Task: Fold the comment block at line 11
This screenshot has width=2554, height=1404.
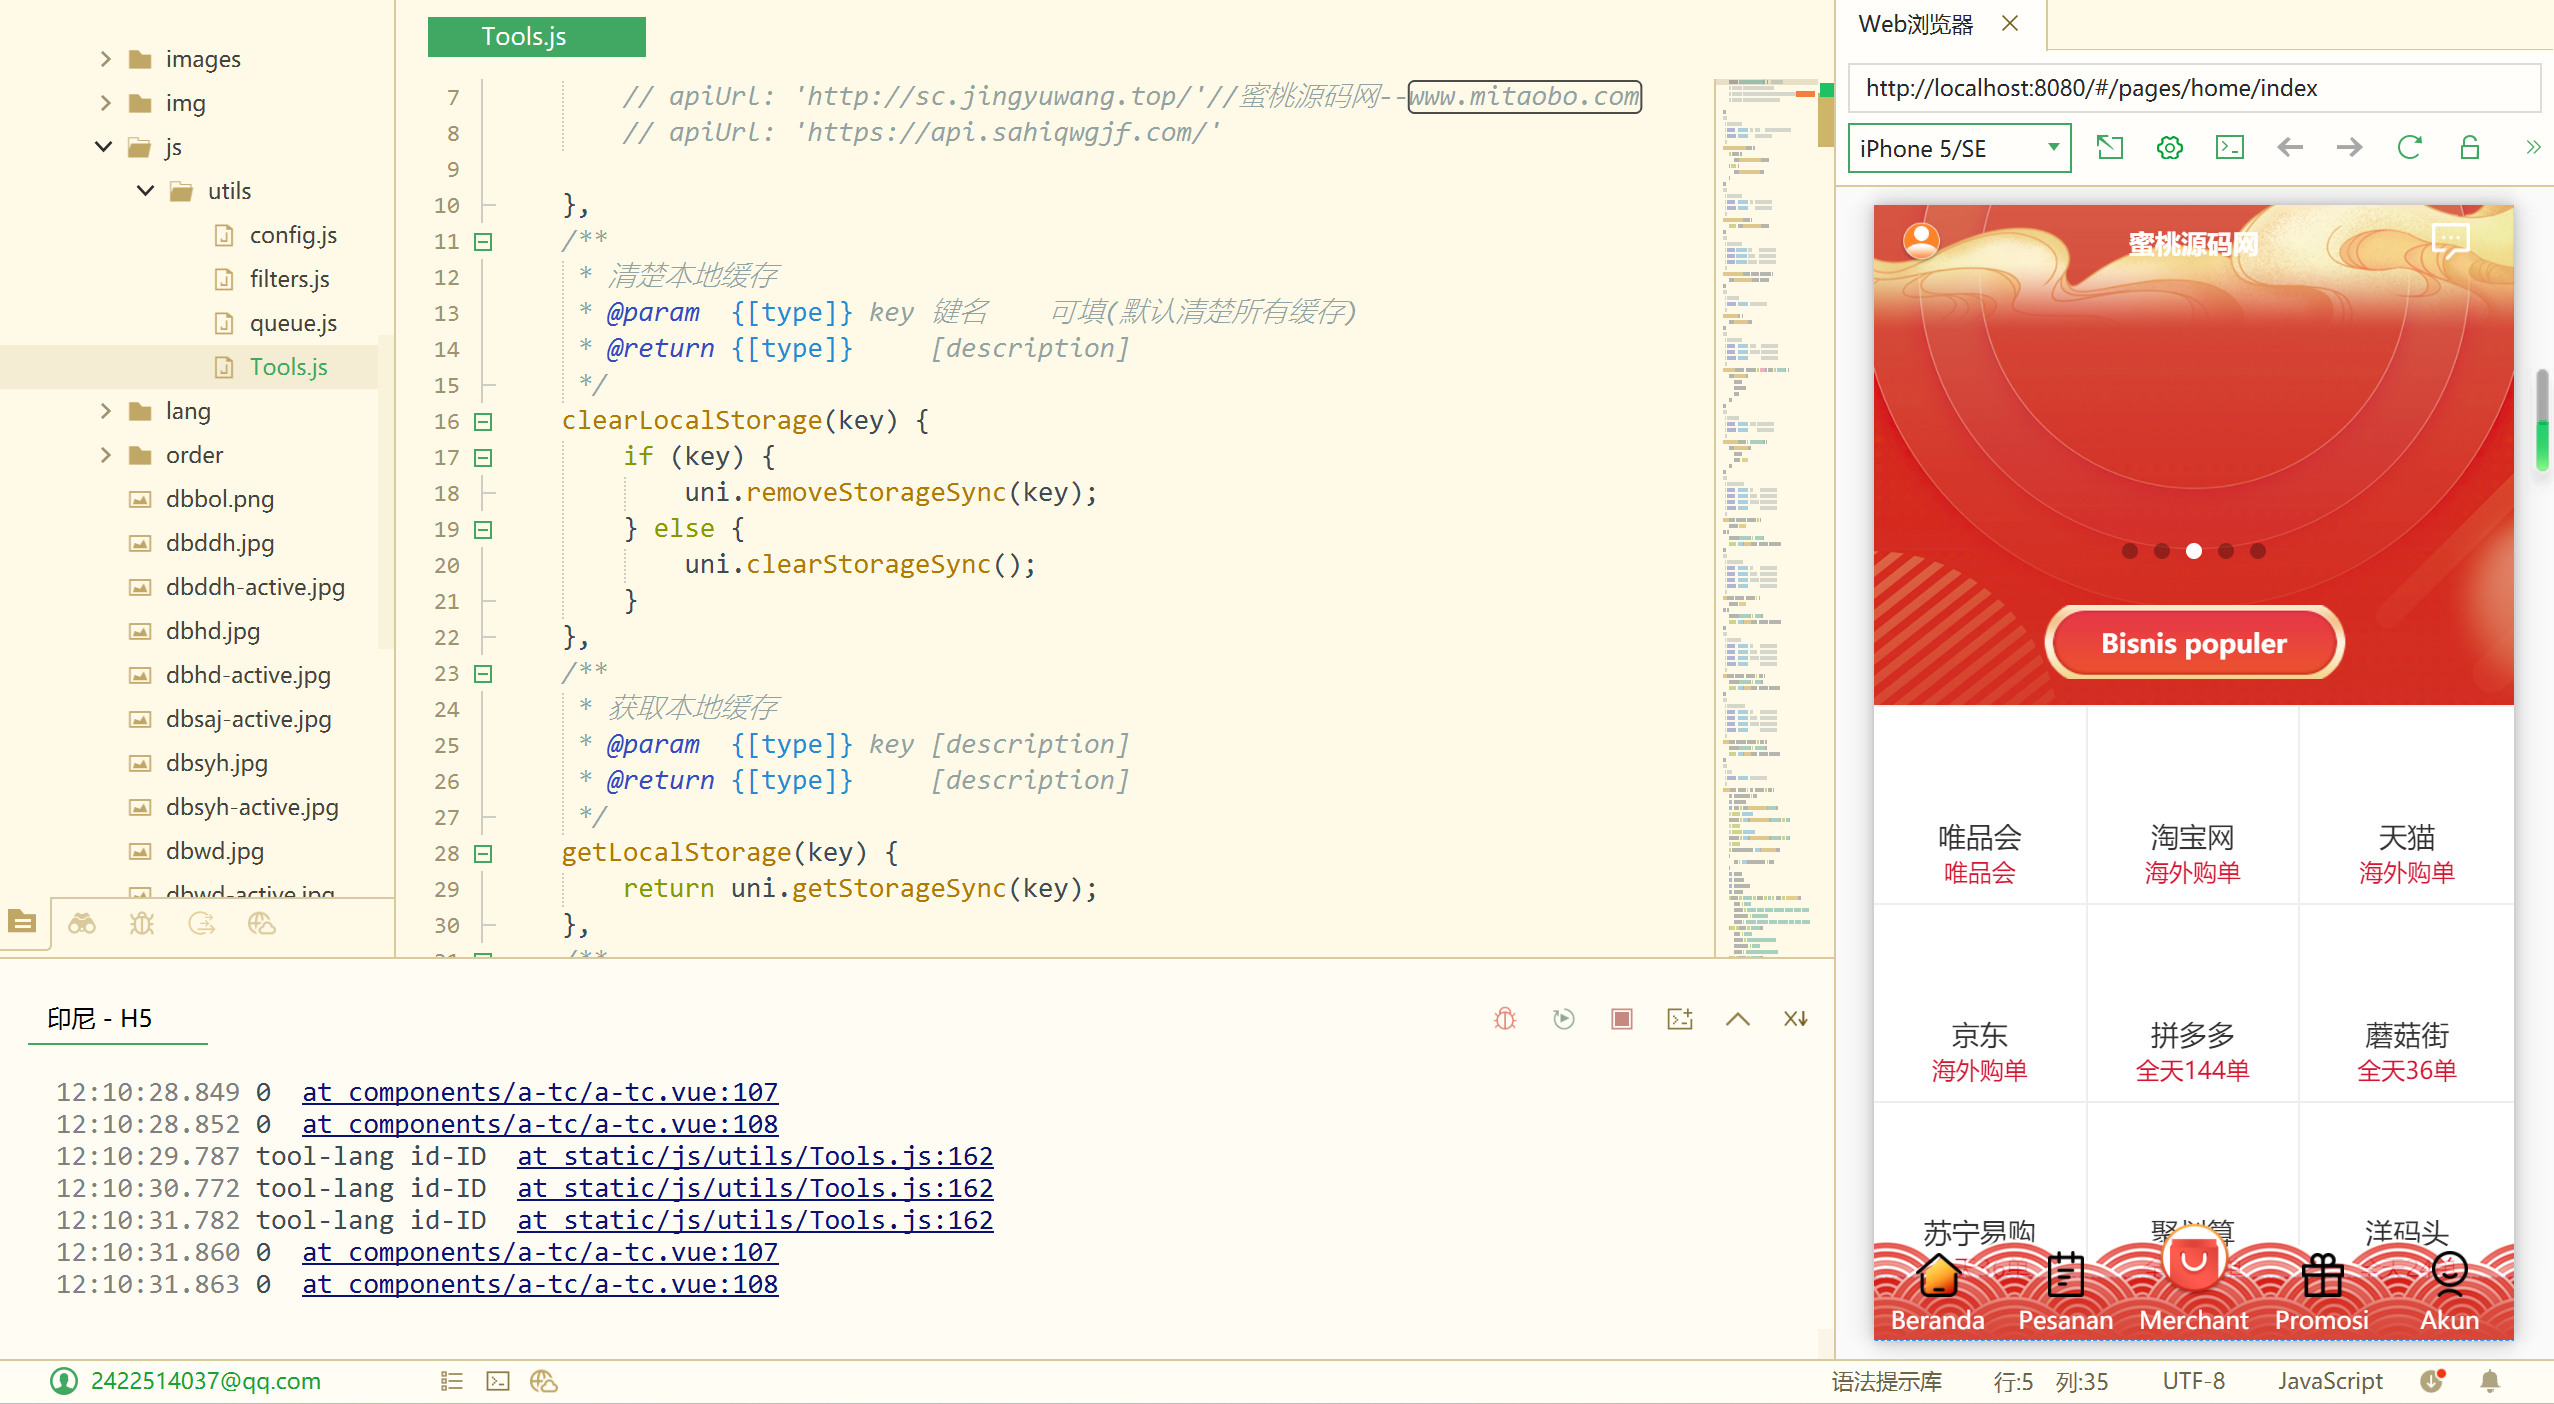Action: (x=483, y=242)
